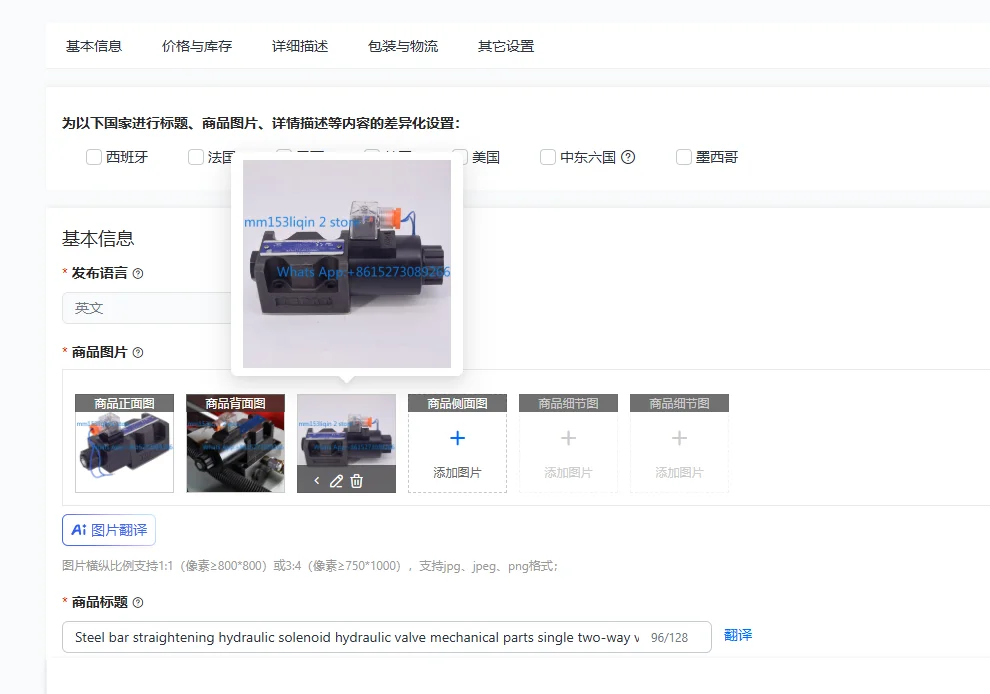The width and height of the screenshot is (990, 694).
Task: Click the AI 图片翻译 button
Action: point(109,530)
